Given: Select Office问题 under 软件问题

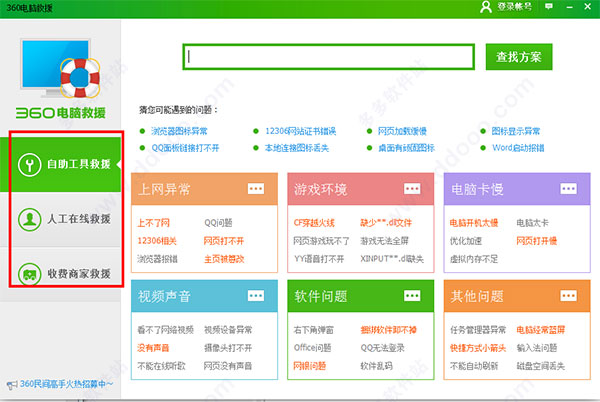Looking at the screenshot, I should [312, 348].
